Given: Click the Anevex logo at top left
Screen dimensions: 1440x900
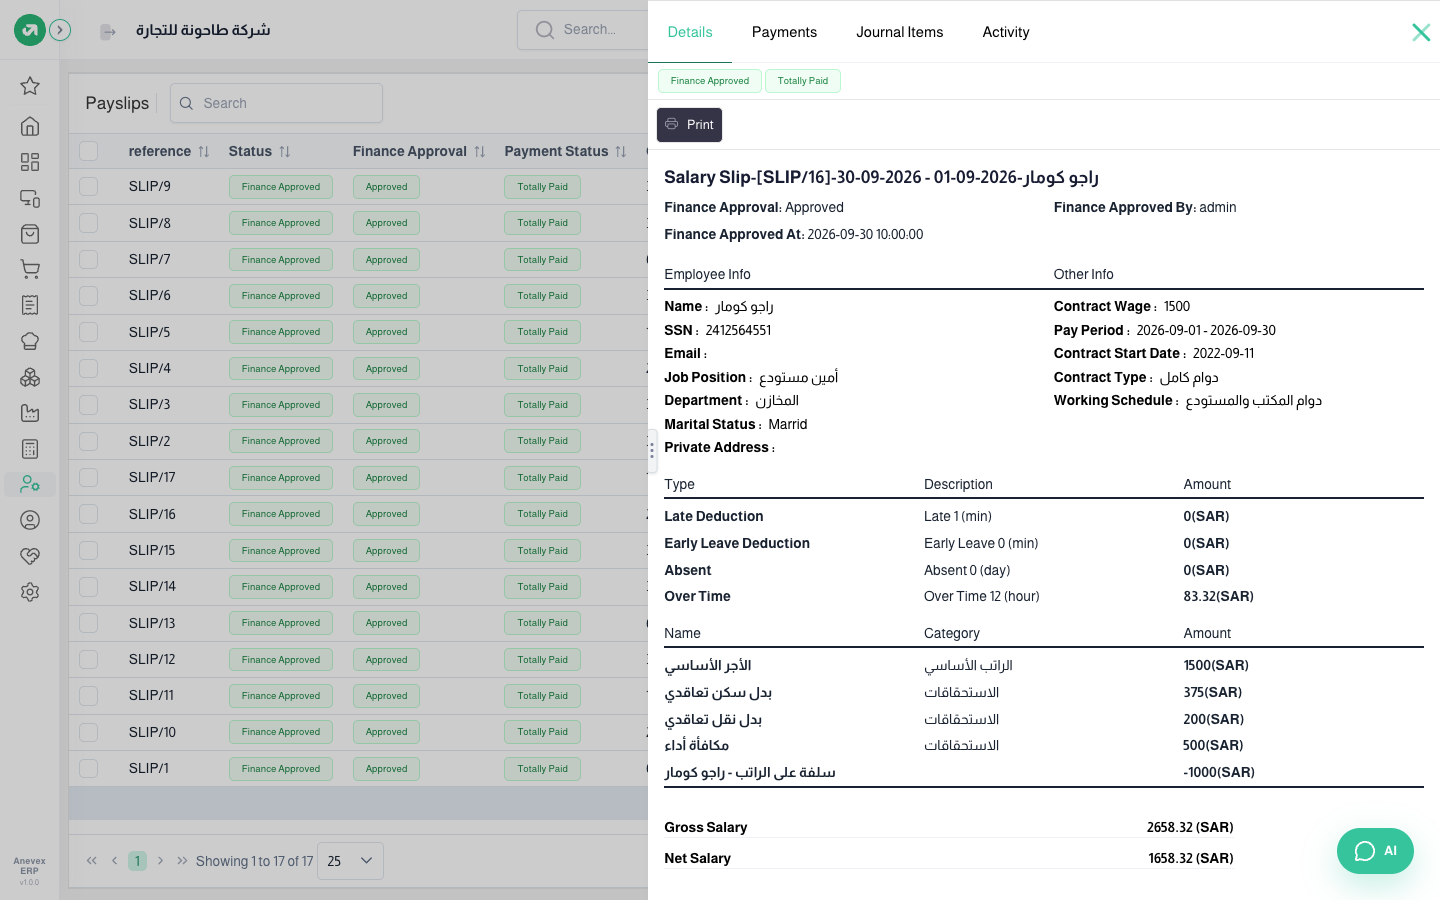Looking at the screenshot, I should tap(30, 30).
